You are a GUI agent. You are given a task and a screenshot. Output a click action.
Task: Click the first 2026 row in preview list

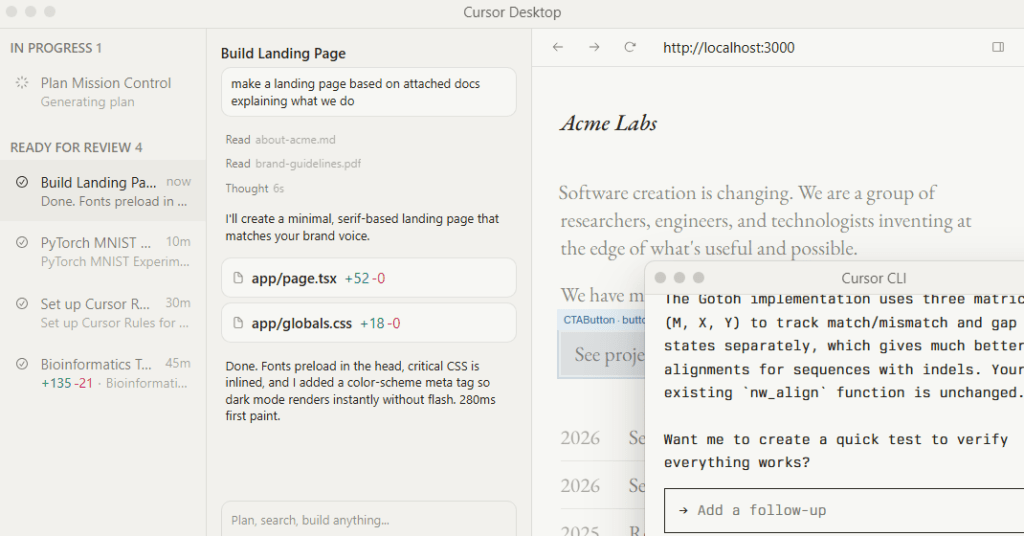click(601, 437)
